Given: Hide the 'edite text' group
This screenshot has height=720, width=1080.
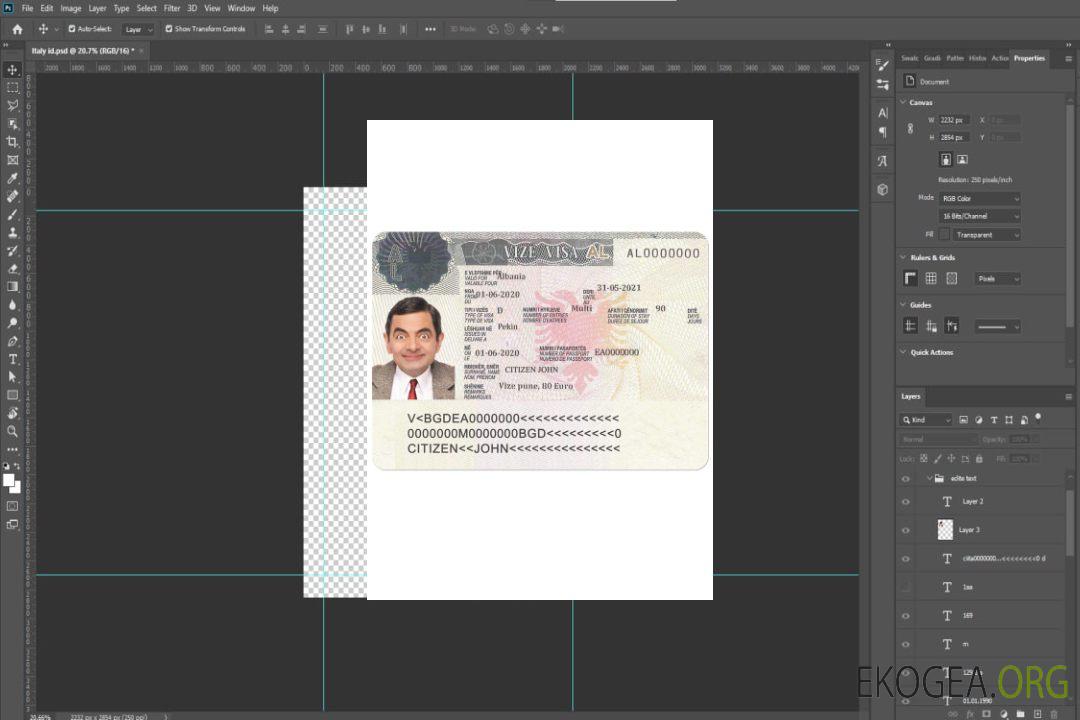Looking at the screenshot, I should [906, 478].
